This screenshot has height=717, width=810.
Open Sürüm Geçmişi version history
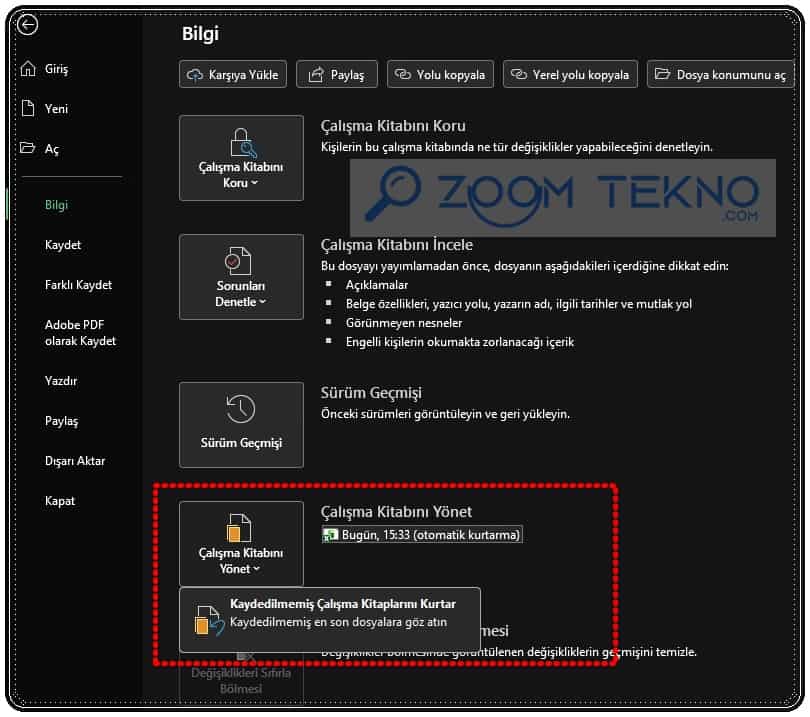(x=241, y=424)
